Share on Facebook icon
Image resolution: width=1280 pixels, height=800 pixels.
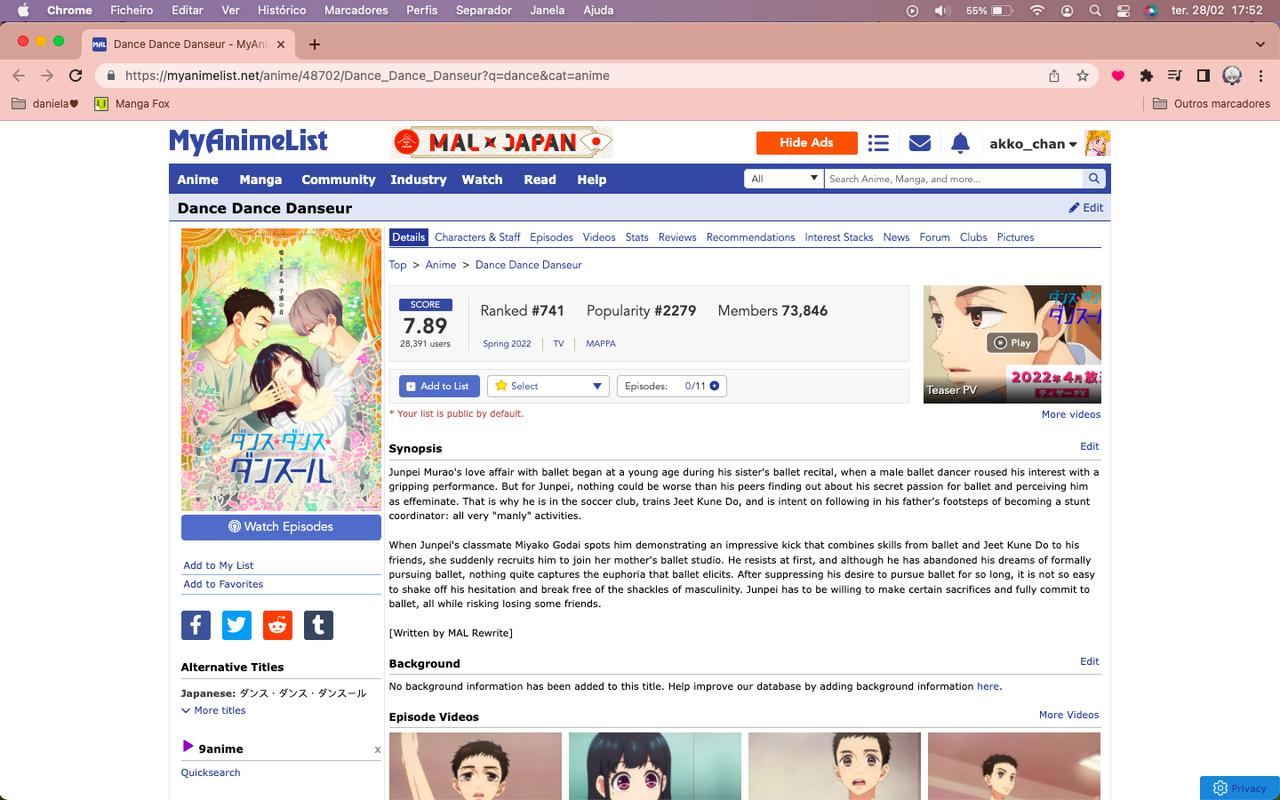pyautogui.click(x=196, y=625)
